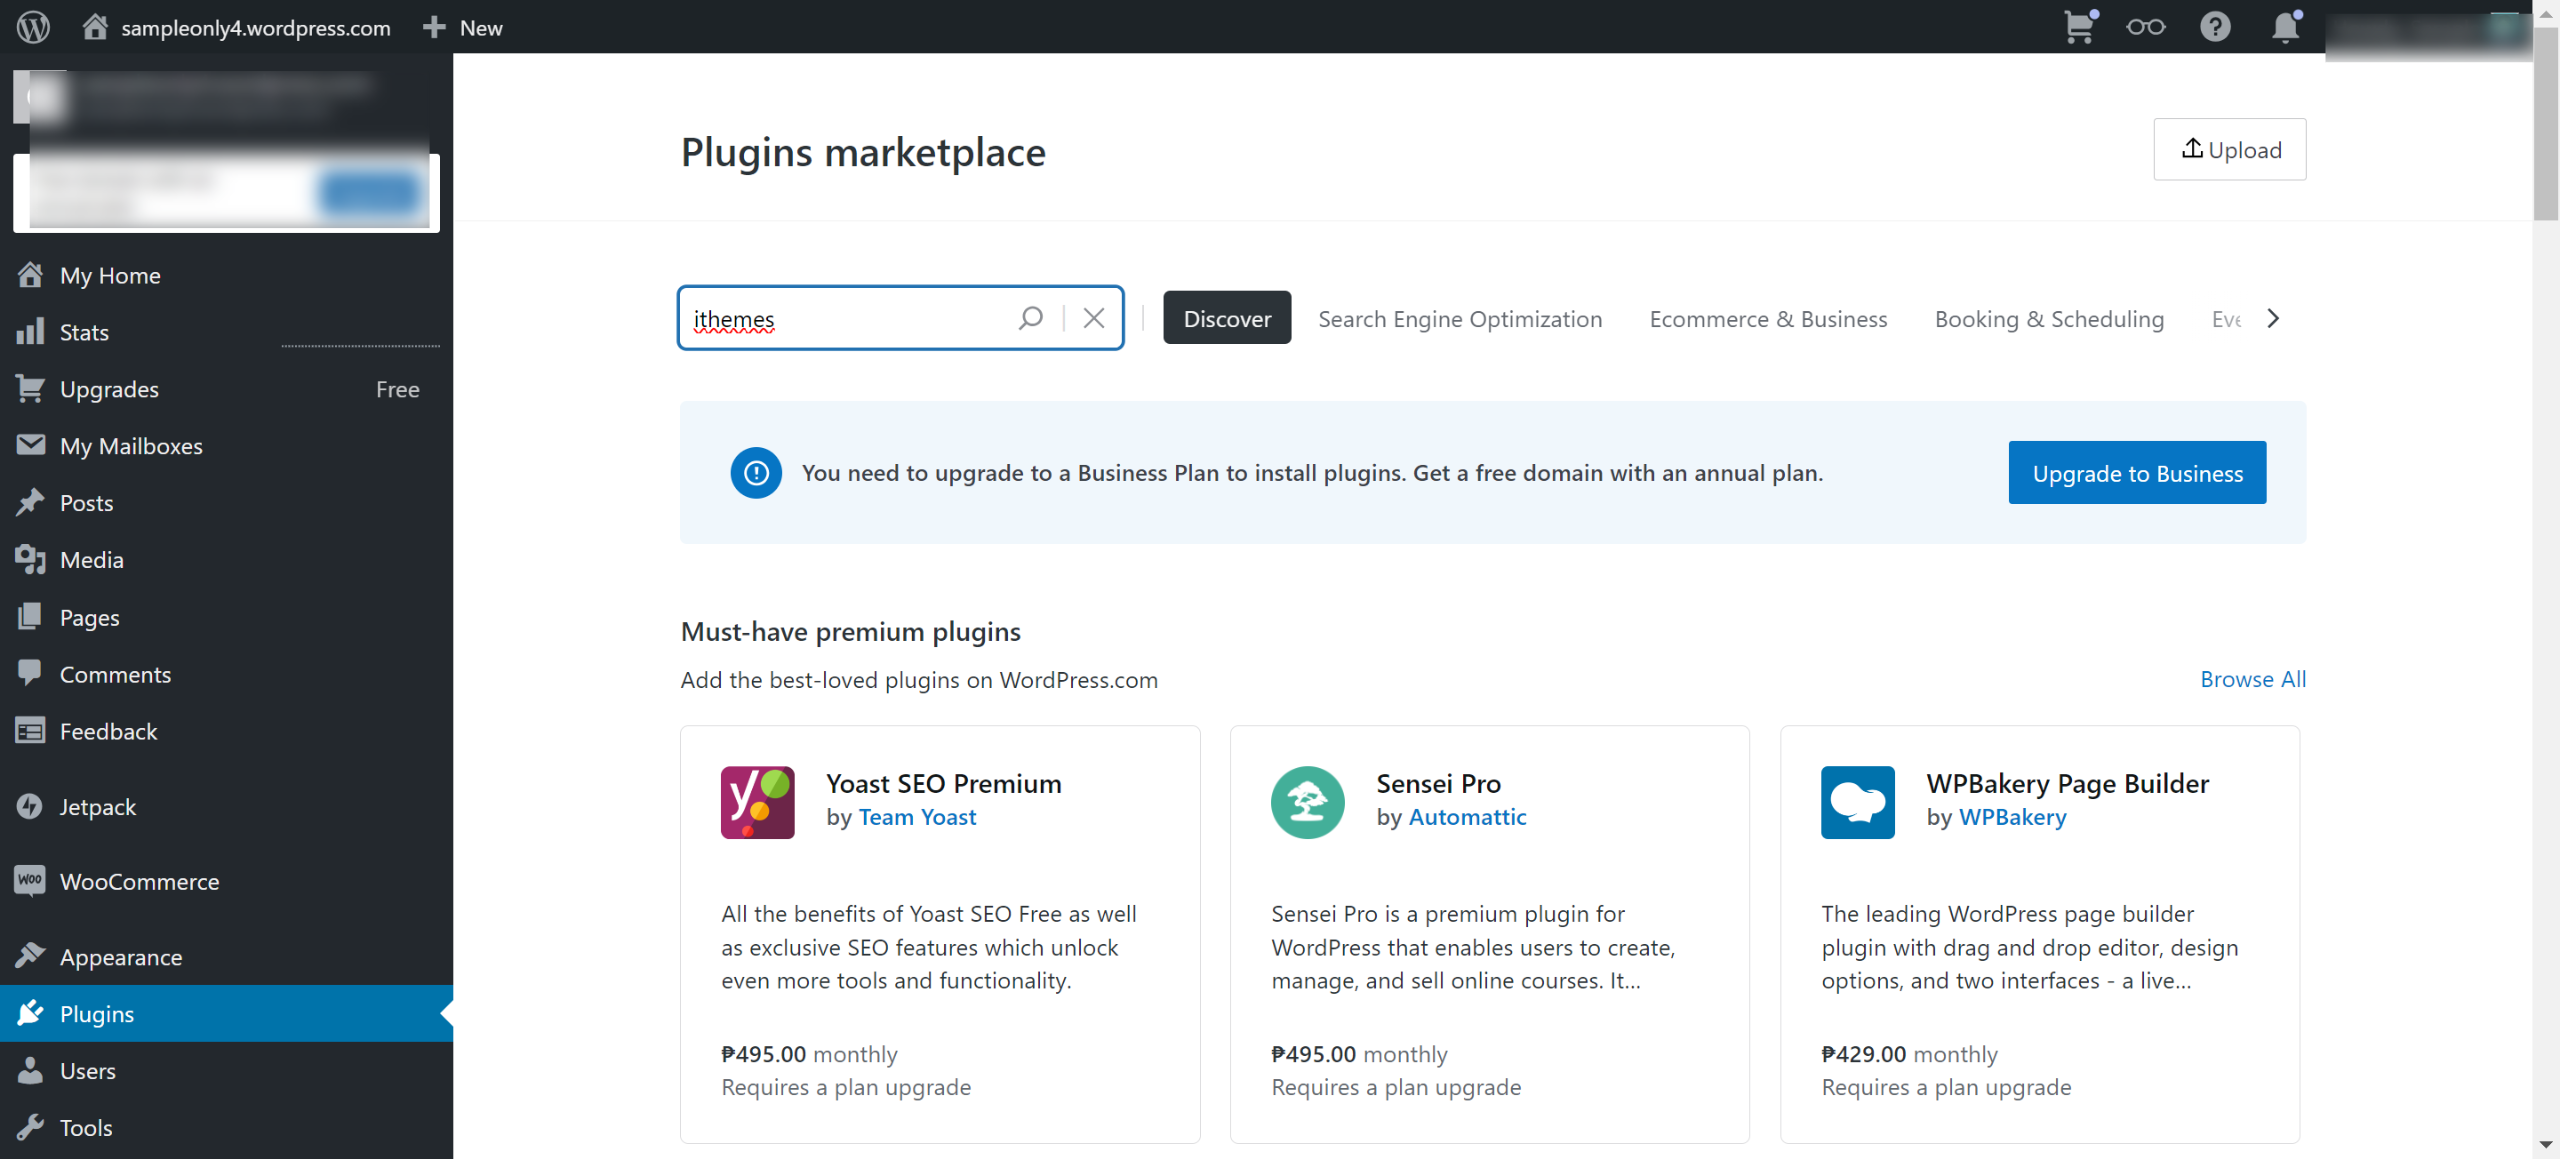Select Booking & Scheduling category

[x=2049, y=318]
